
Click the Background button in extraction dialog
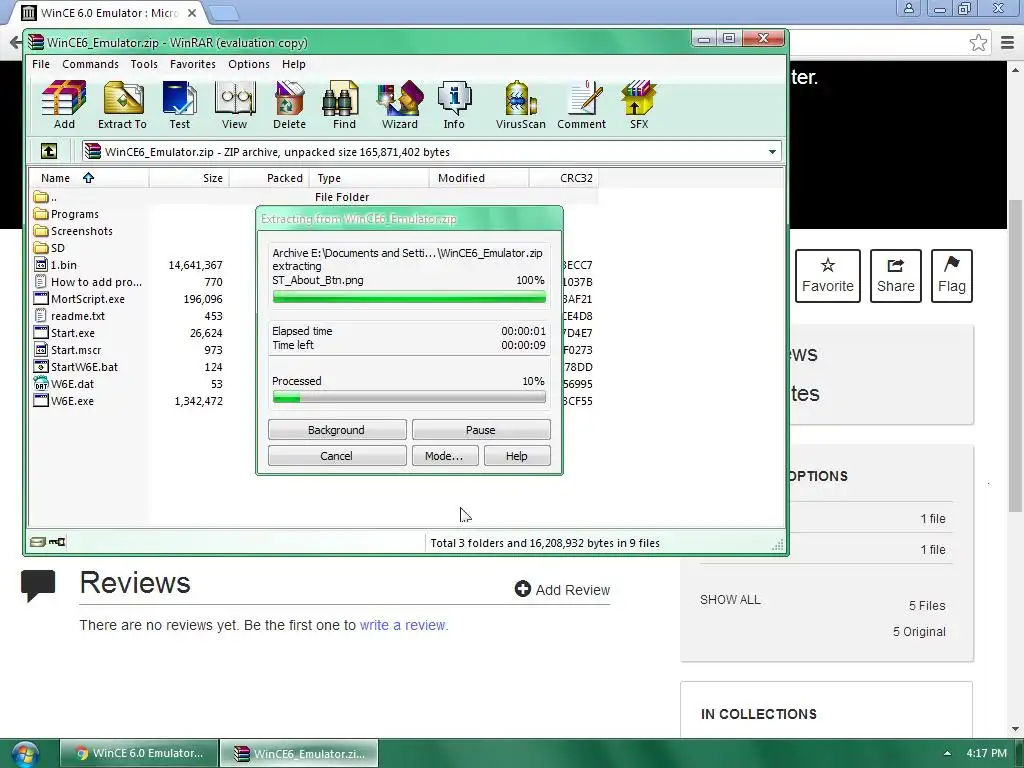(337, 430)
